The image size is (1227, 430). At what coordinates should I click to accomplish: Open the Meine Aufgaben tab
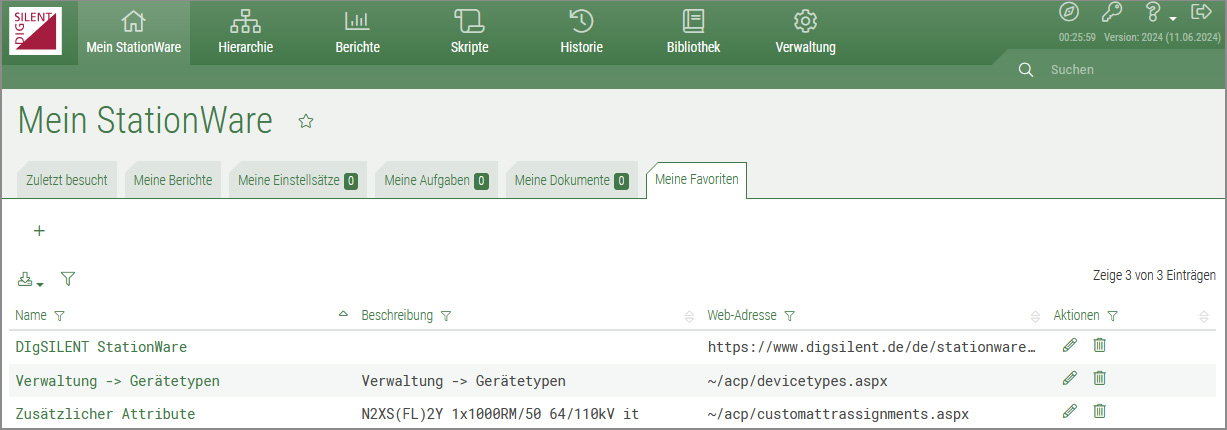click(435, 181)
